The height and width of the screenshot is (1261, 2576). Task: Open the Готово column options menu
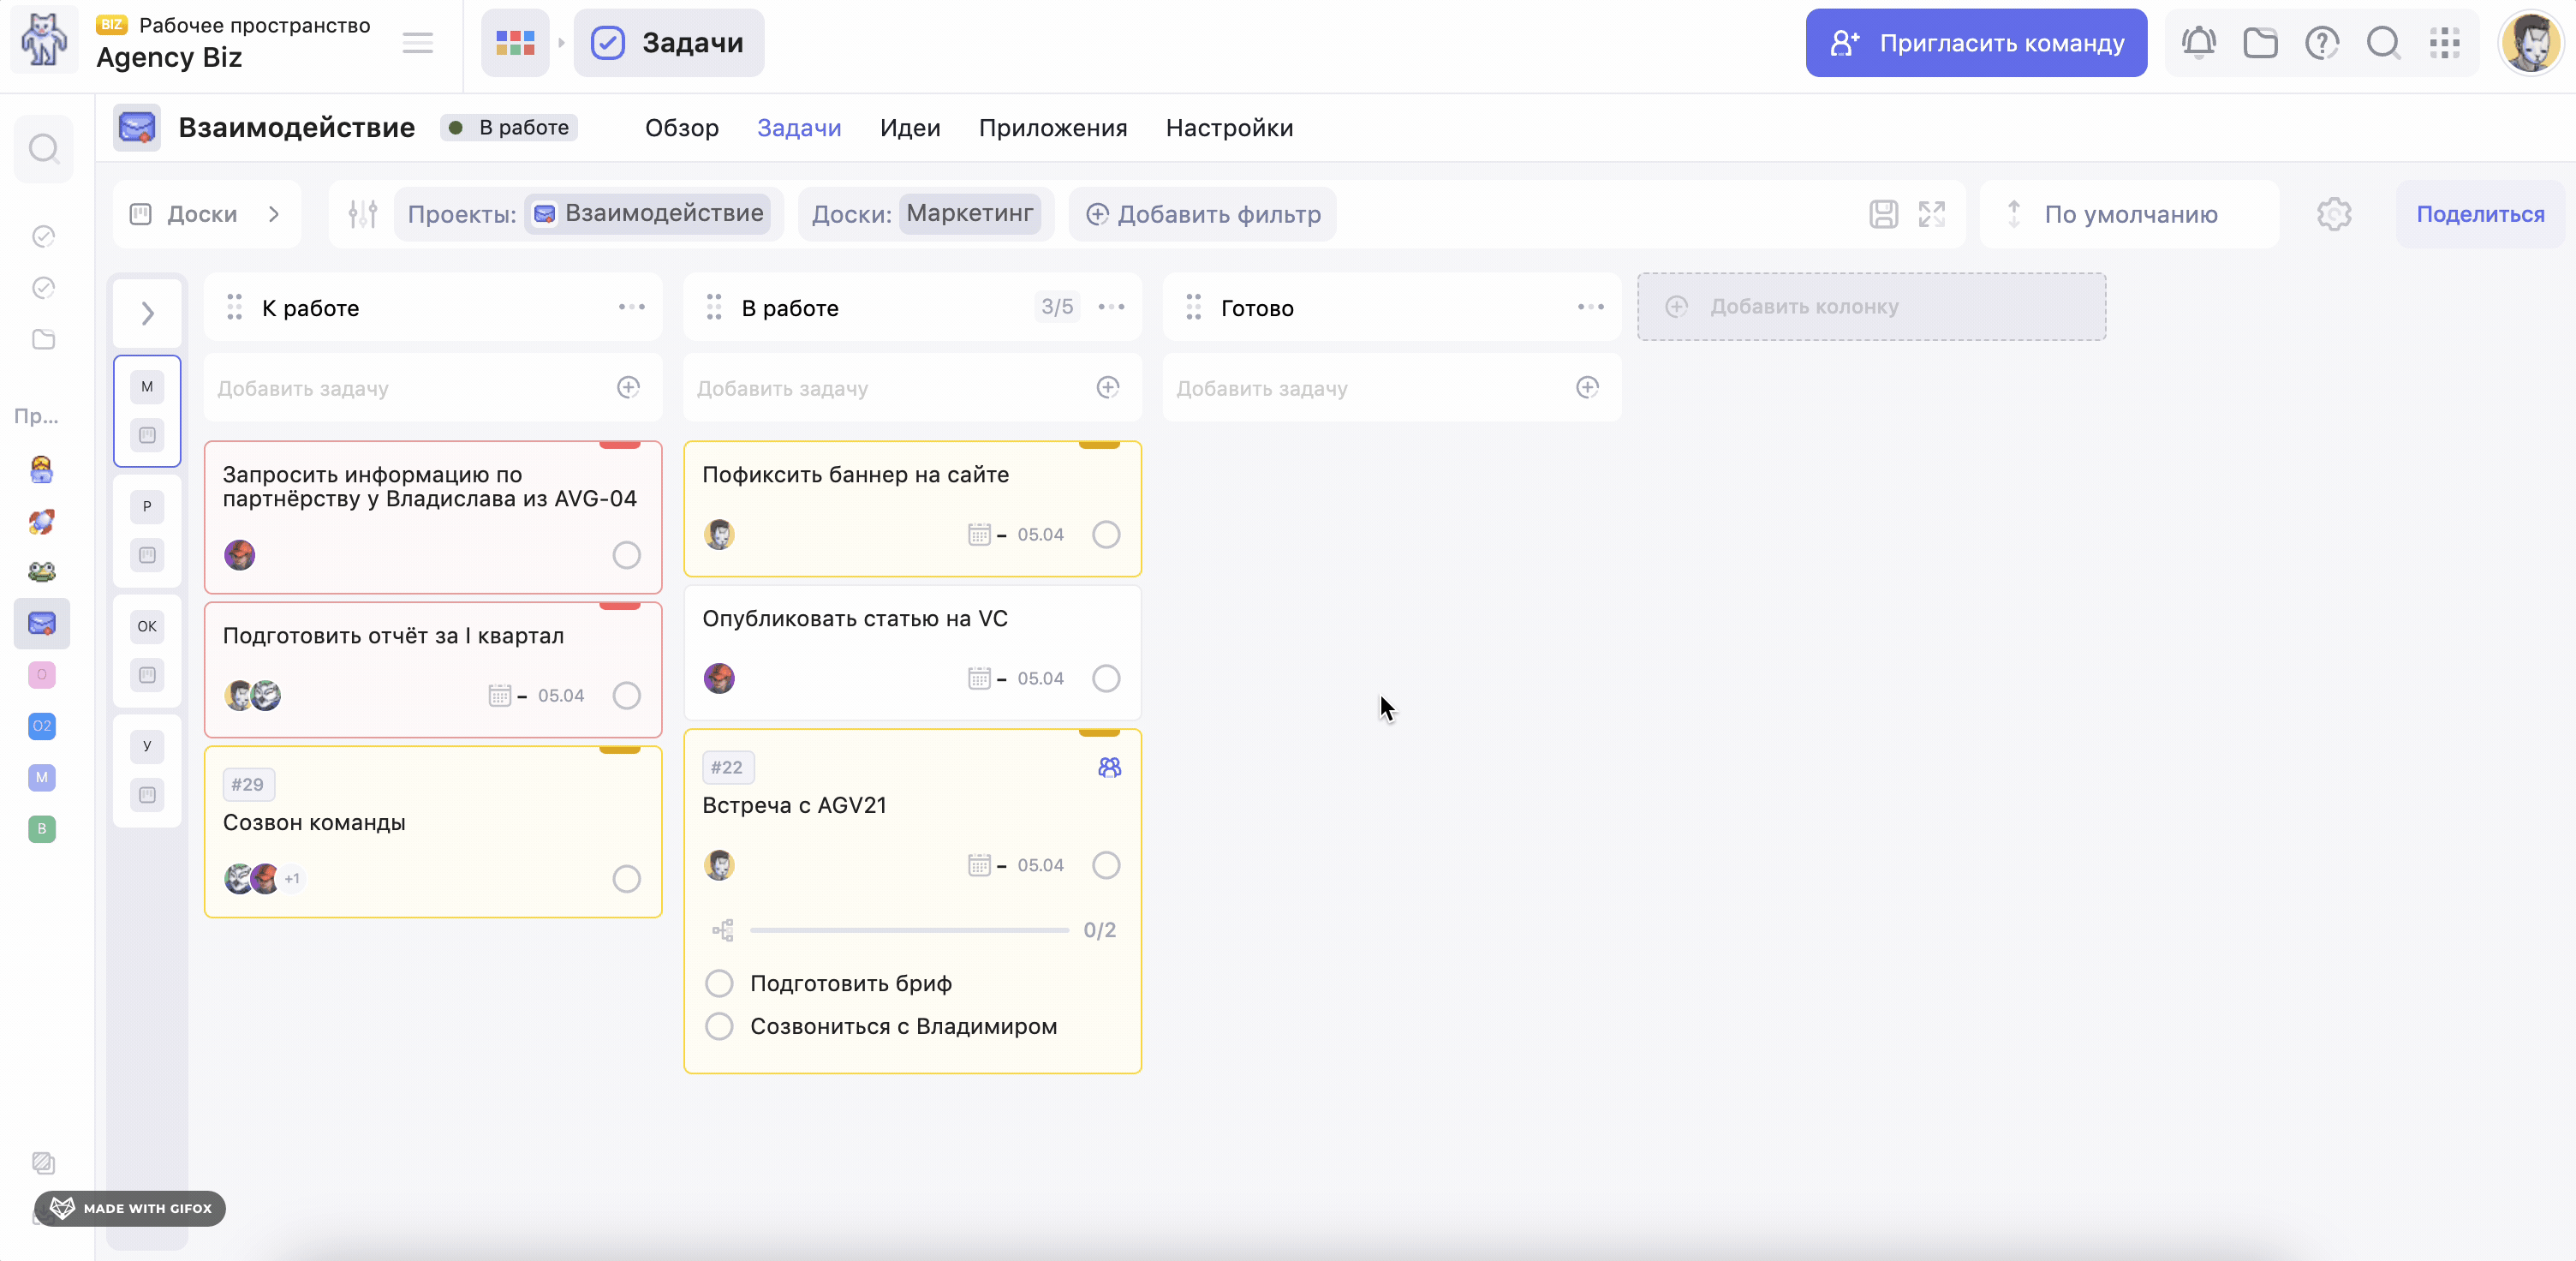click(x=1590, y=307)
